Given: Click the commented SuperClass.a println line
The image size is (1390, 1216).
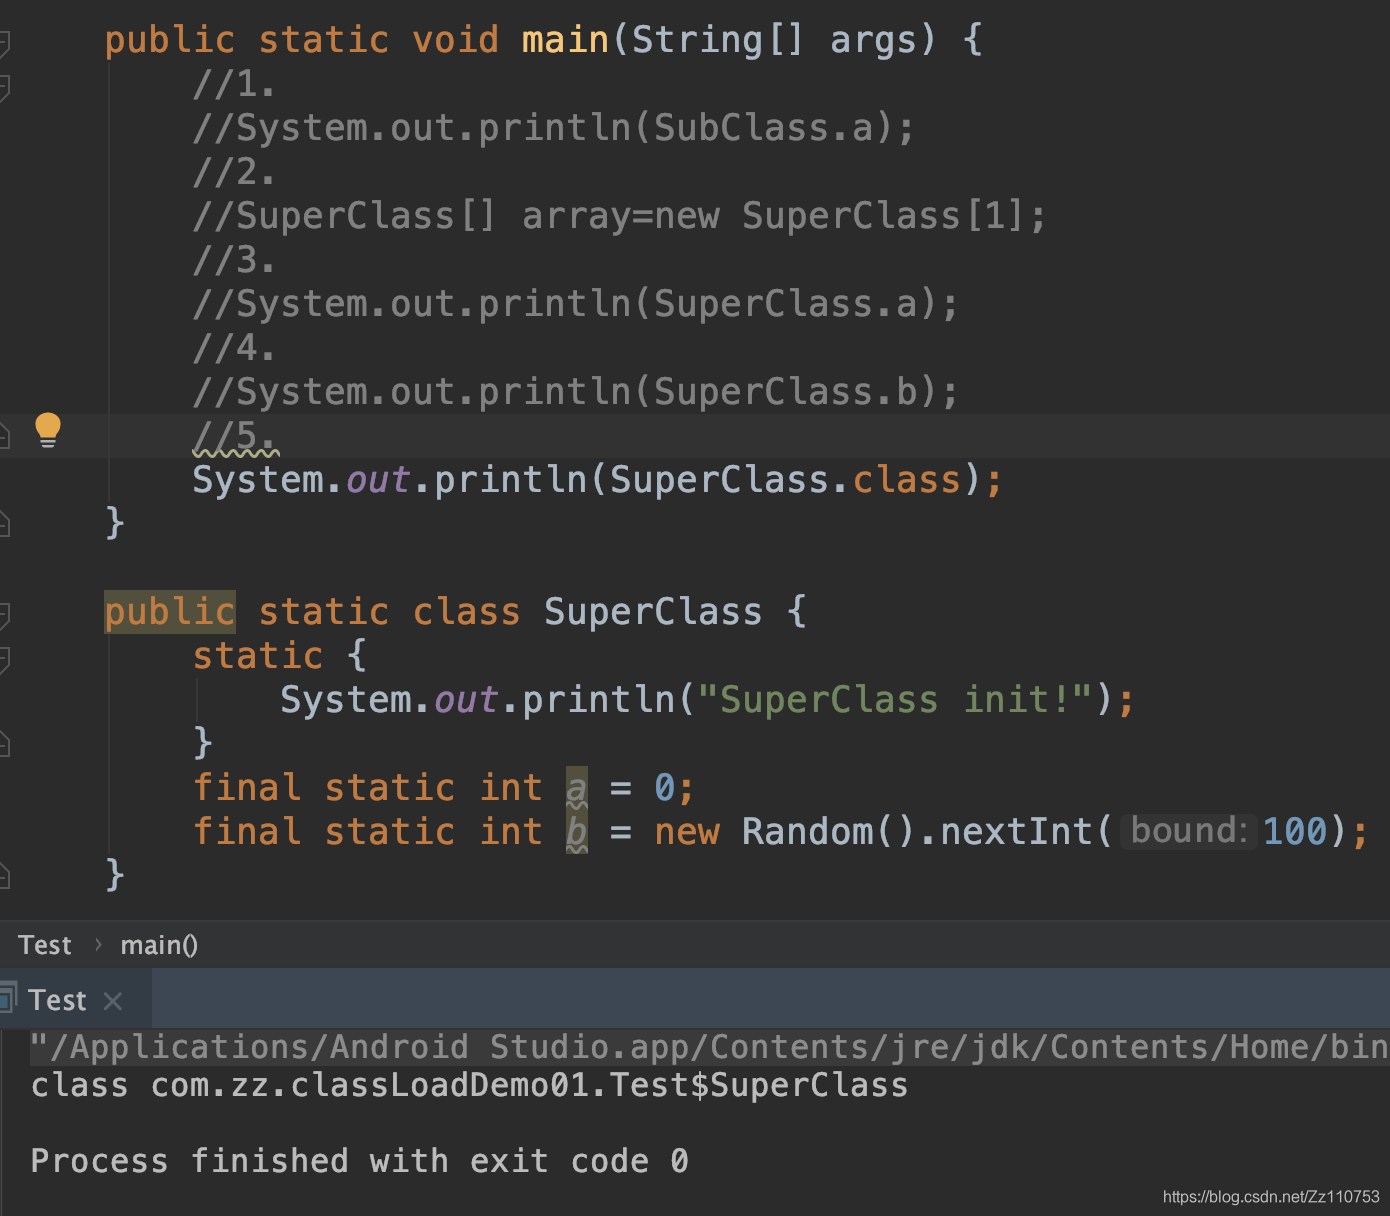Looking at the screenshot, I should tap(575, 304).
